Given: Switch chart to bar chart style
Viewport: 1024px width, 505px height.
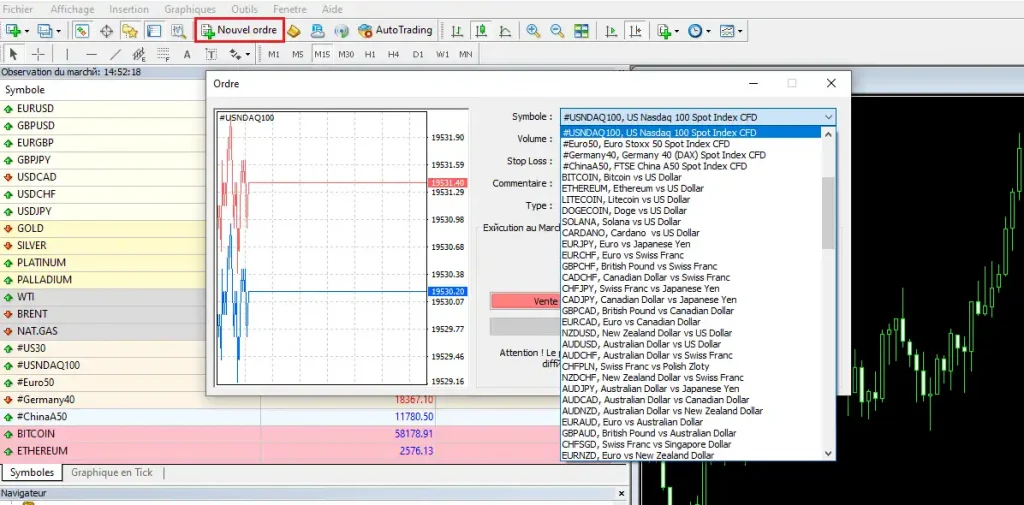Looking at the screenshot, I should 458,31.
